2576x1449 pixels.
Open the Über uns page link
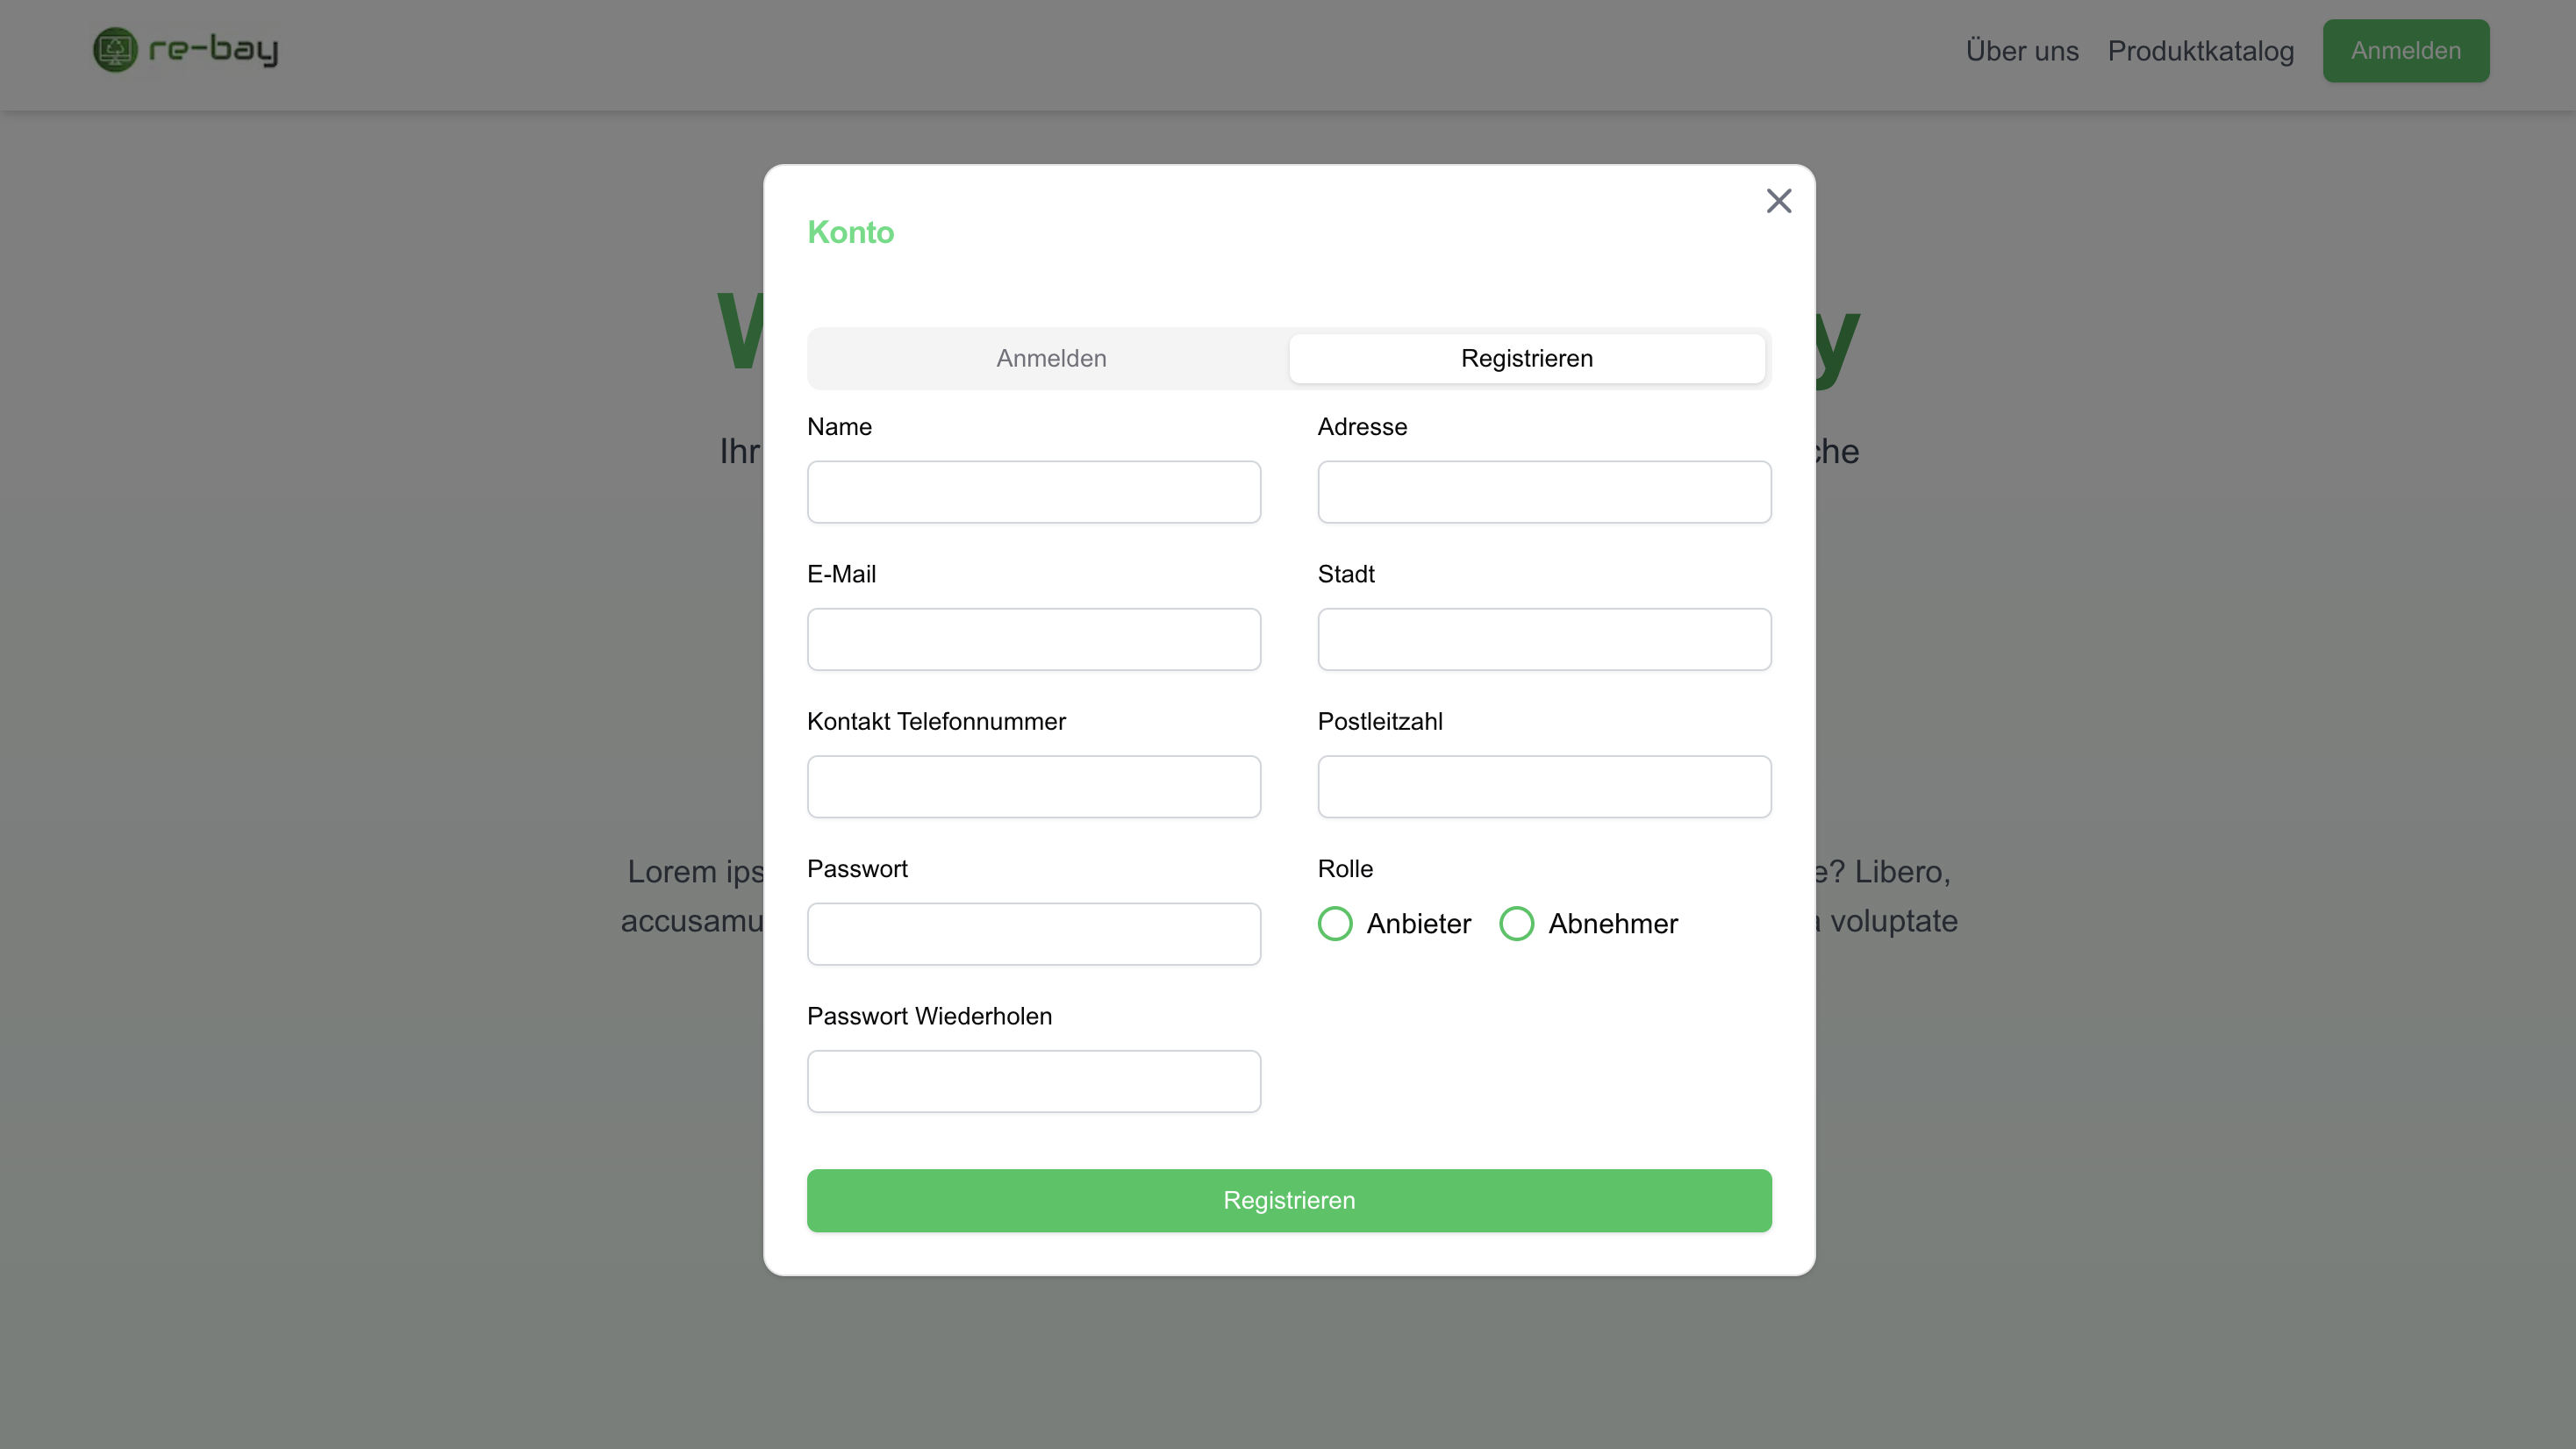coord(2022,51)
